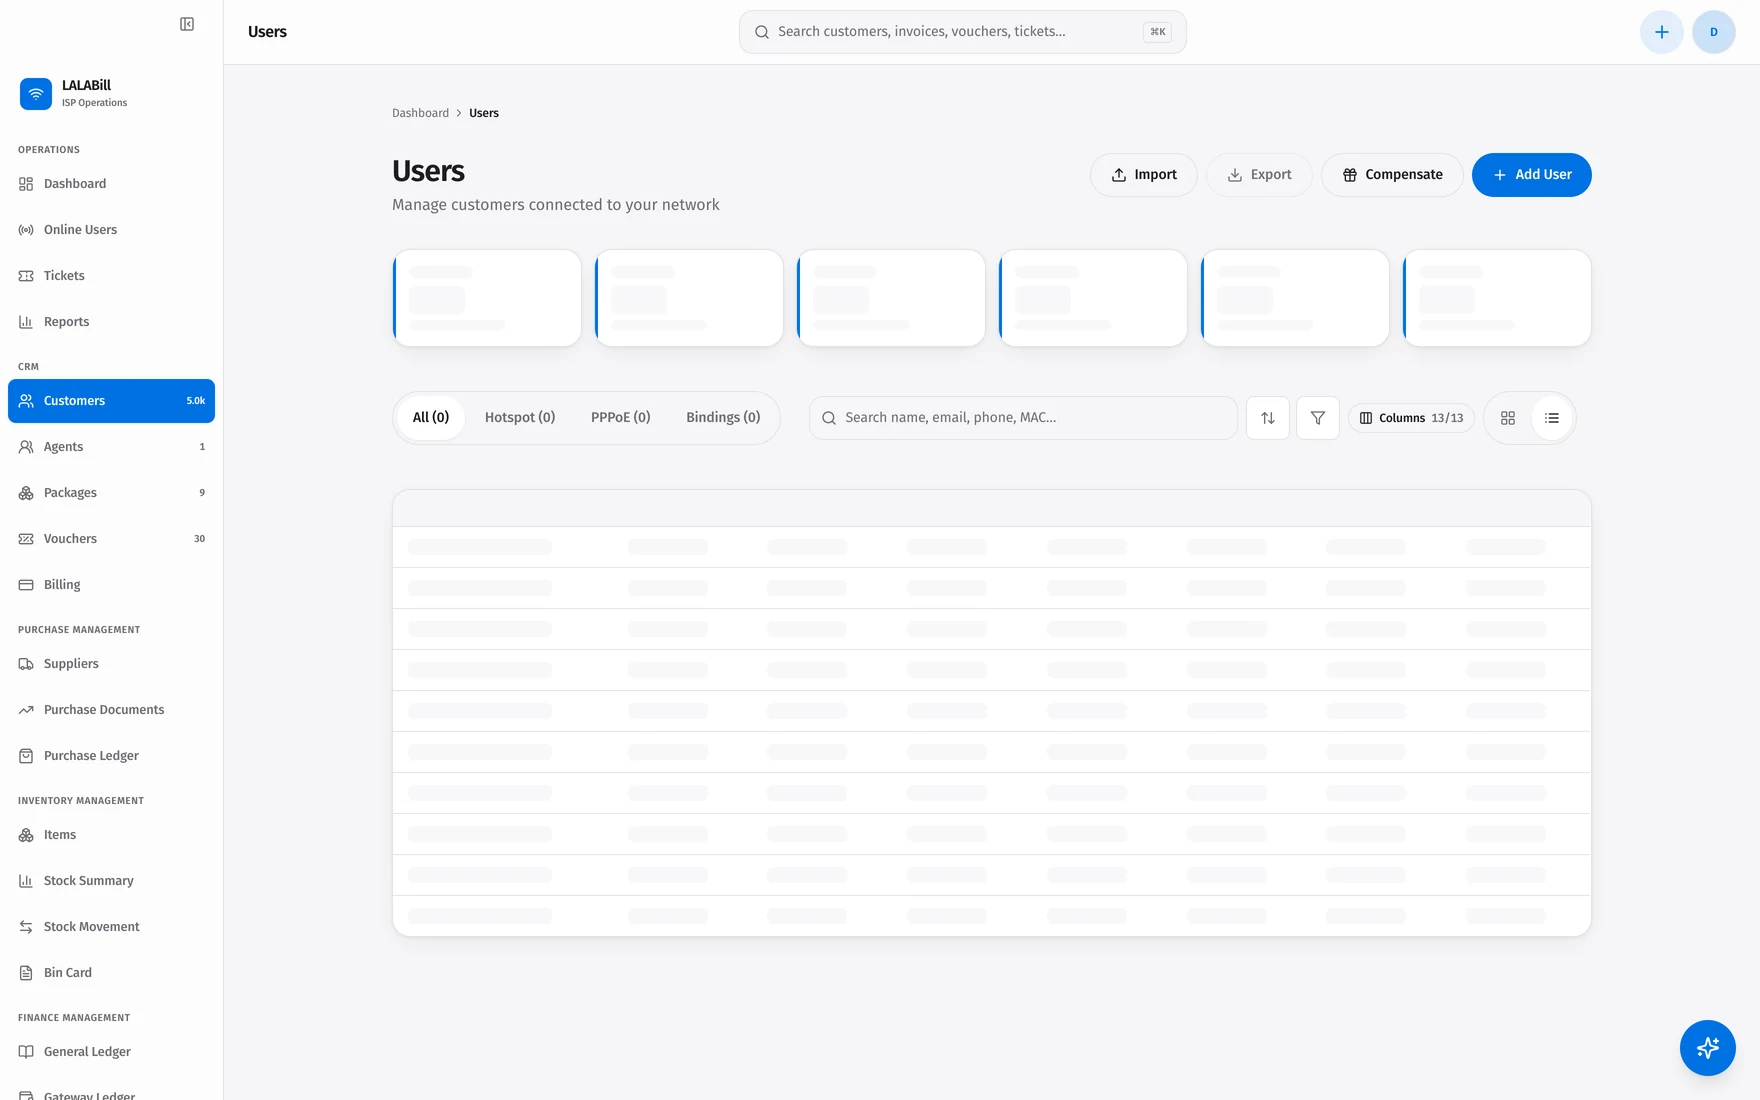The width and height of the screenshot is (1760, 1100).
Task: Click the Vouchers count badge 30
Action: click(199, 539)
